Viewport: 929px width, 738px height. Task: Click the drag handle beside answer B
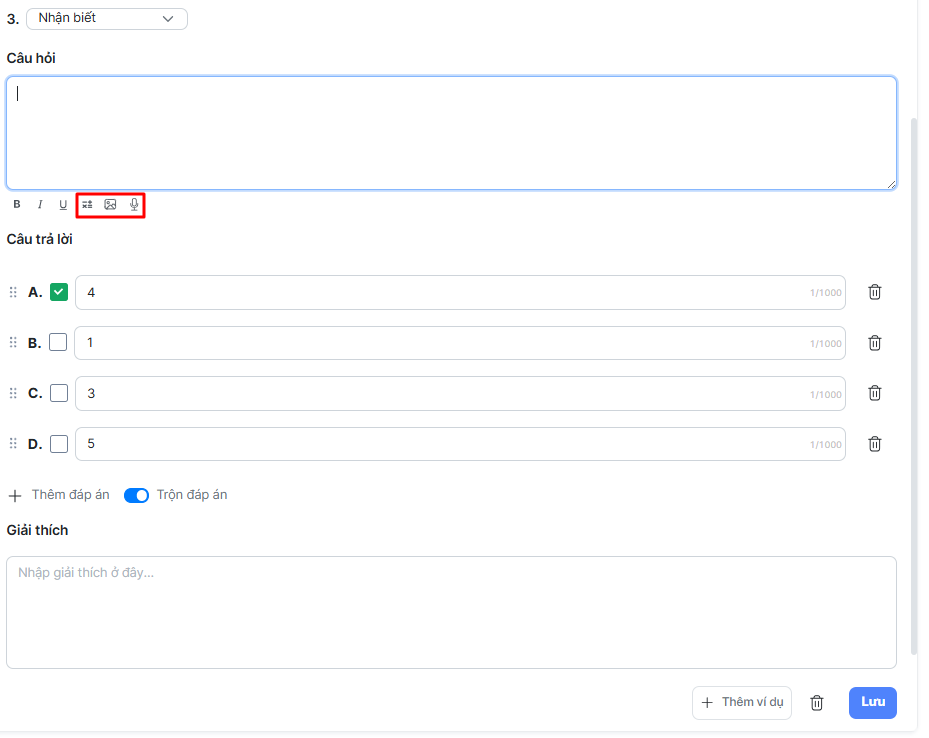(x=13, y=343)
